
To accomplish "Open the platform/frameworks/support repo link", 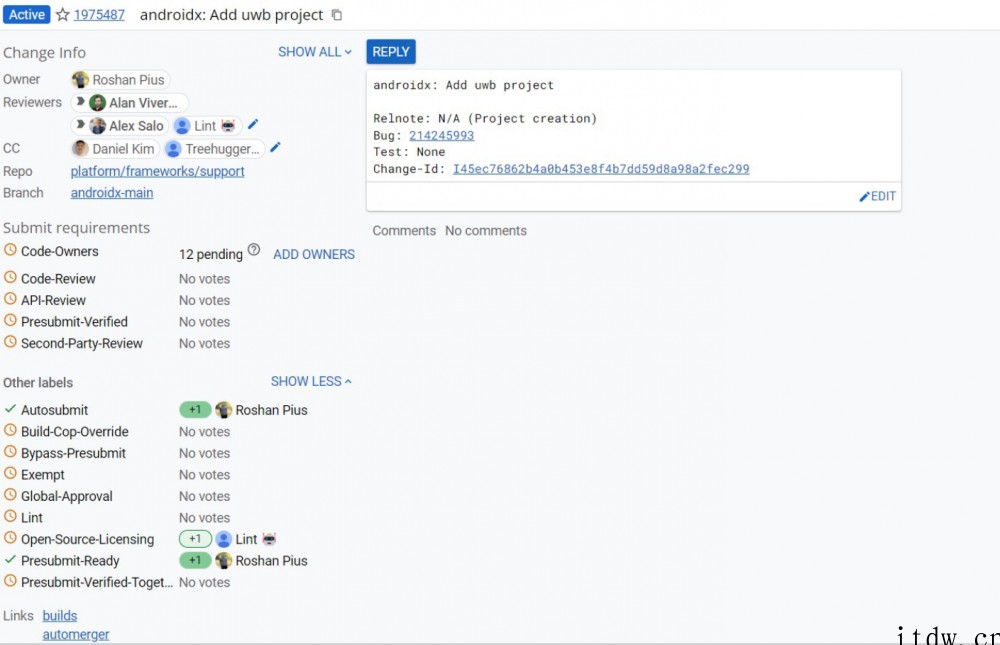I will click(157, 171).
